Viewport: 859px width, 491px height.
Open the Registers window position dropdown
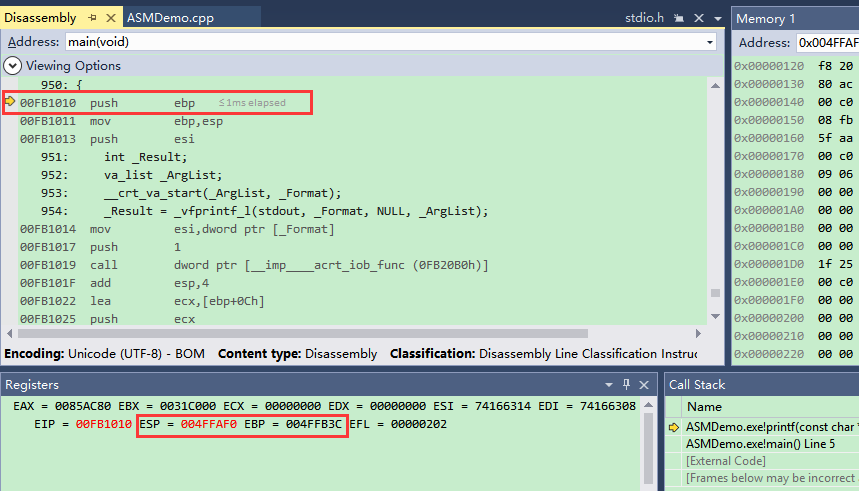click(609, 385)
